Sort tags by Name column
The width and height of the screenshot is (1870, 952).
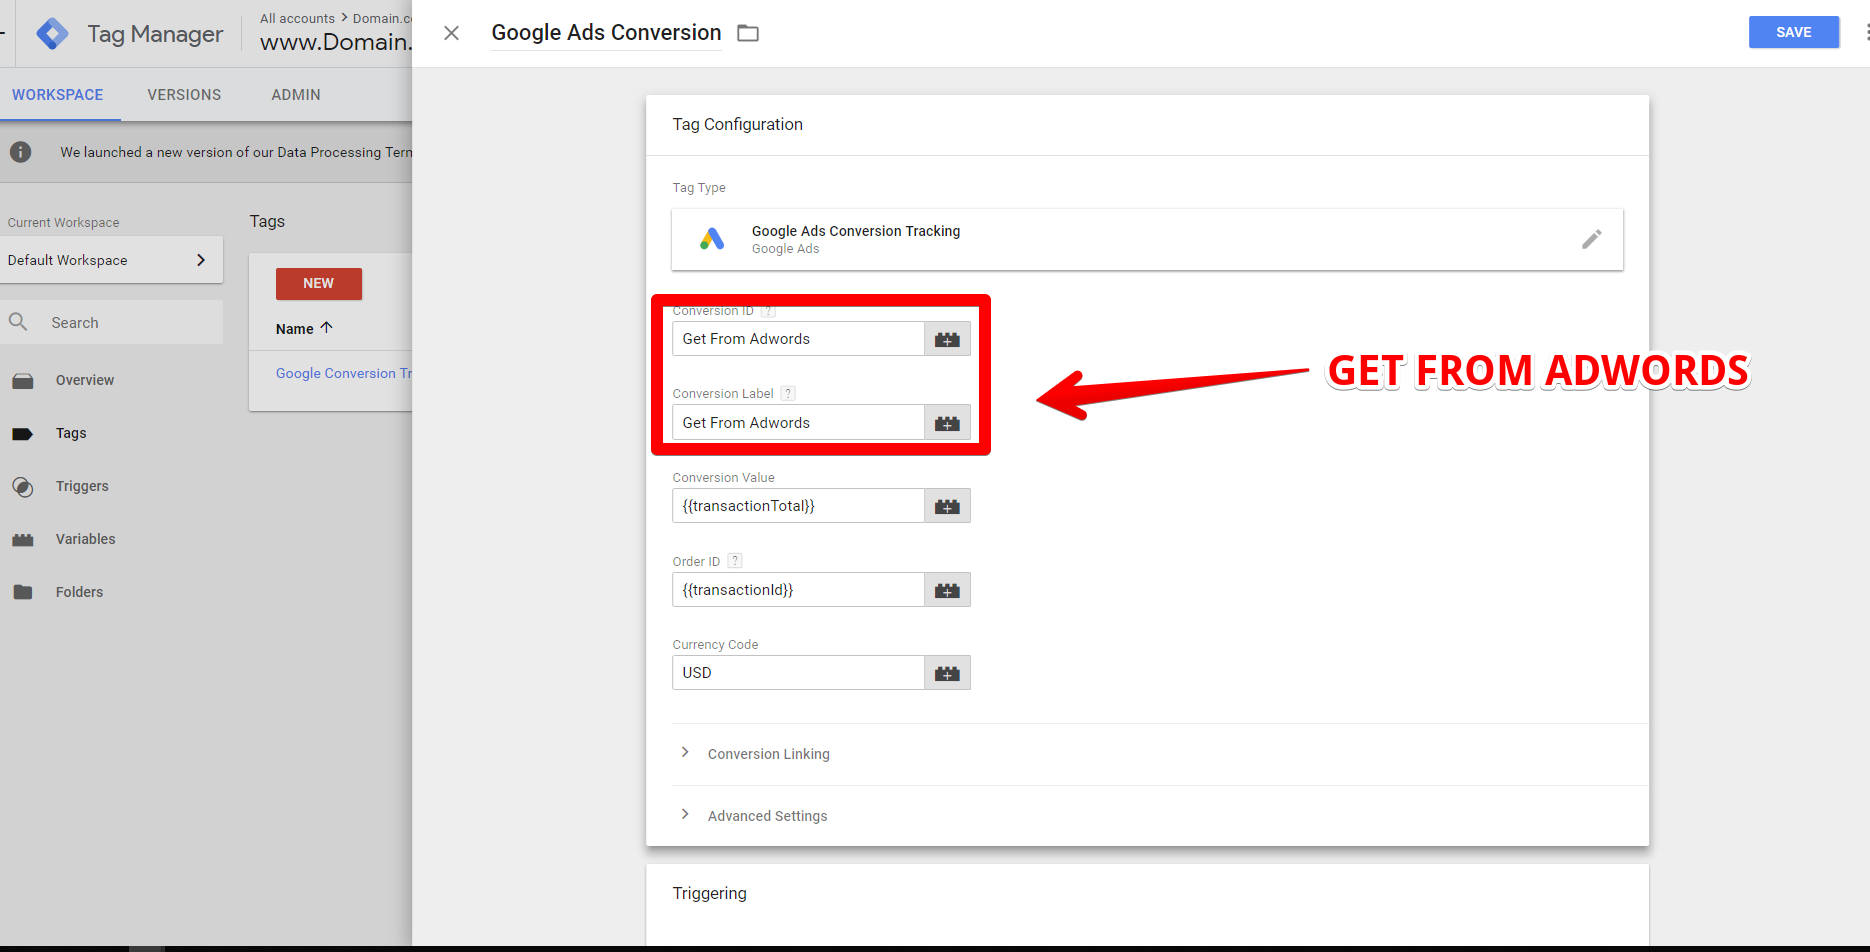pyautogui.click(x=304, y=328)
